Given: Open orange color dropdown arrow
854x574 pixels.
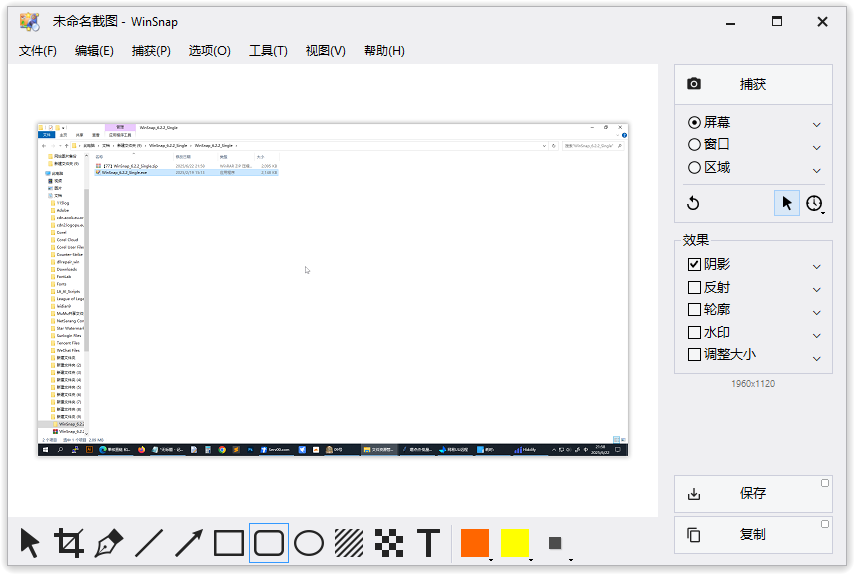Looking at the screenshot, I should click(x=491, y=559).
